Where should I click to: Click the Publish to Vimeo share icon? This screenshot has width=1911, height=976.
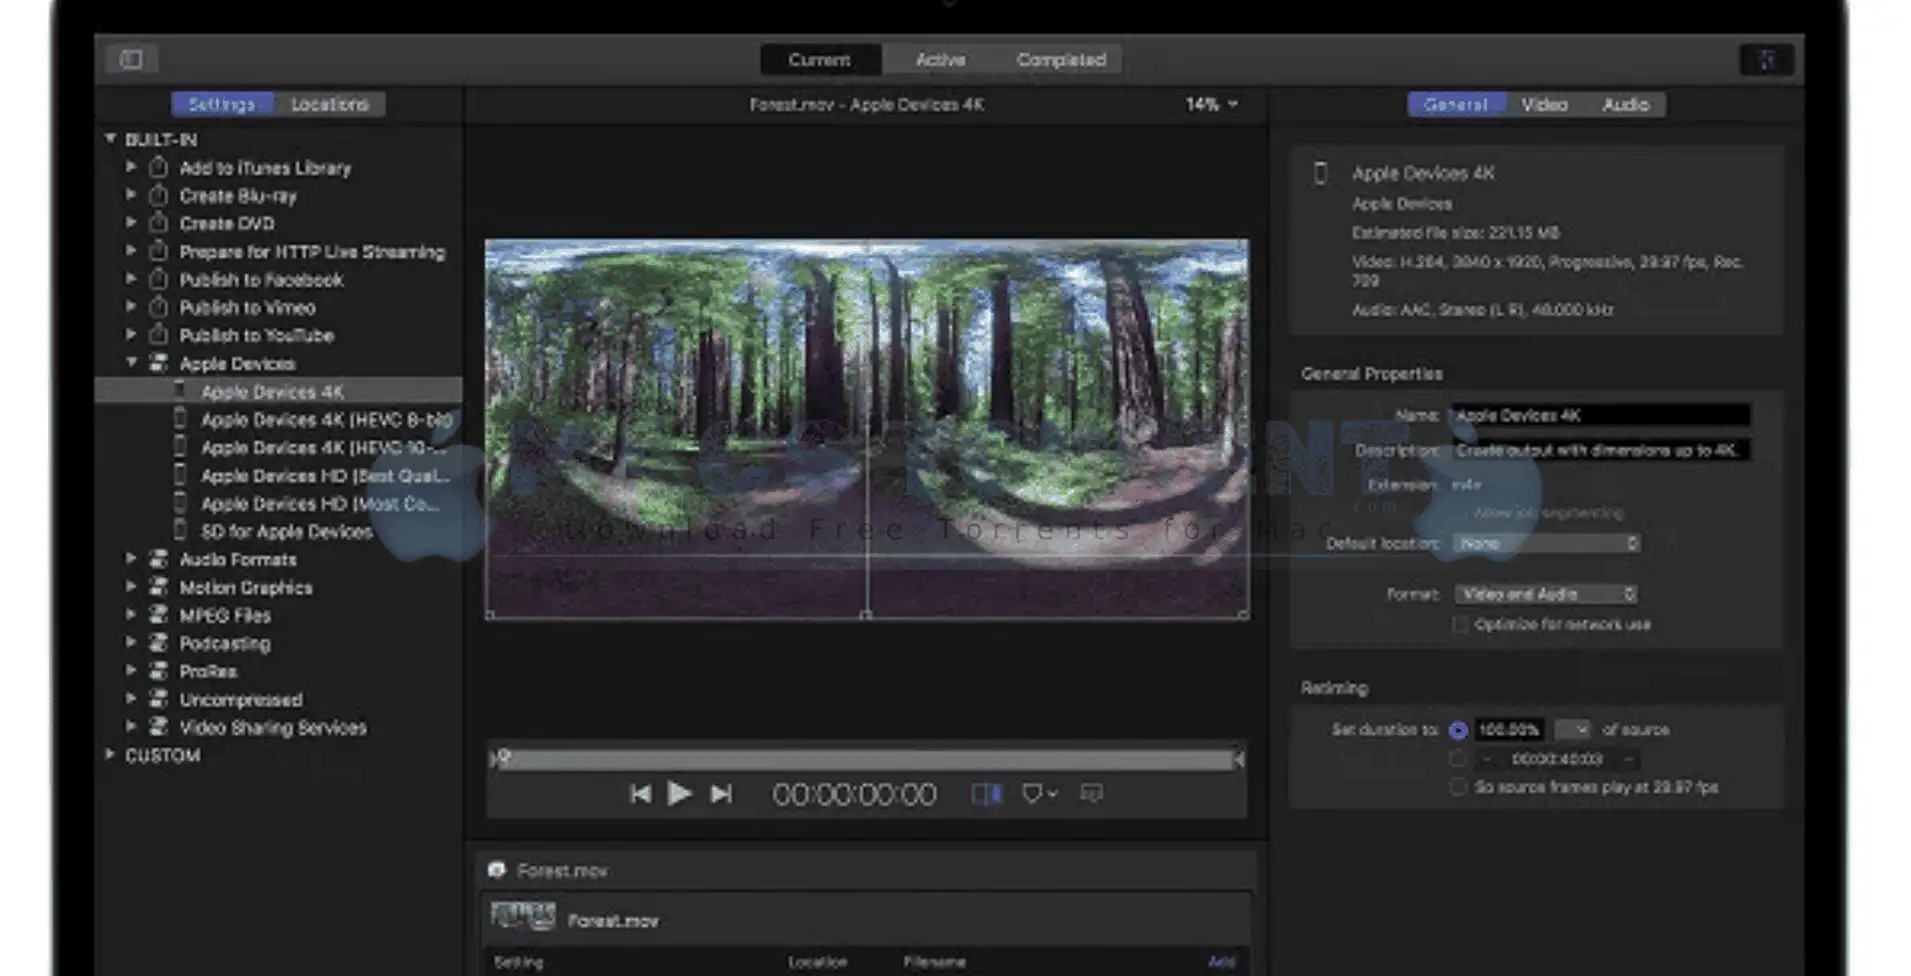point(158,307)
